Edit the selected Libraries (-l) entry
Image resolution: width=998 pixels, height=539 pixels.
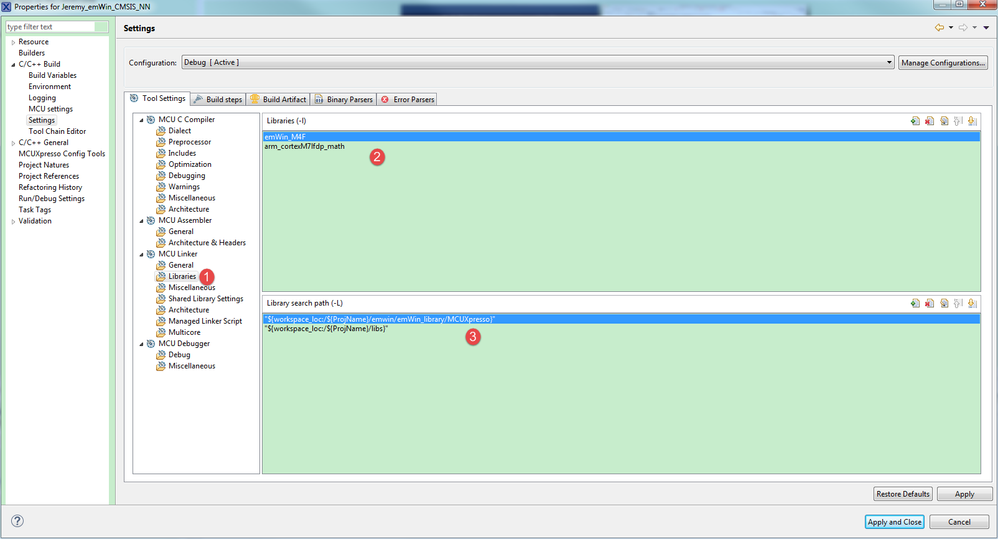click(945, 121)
